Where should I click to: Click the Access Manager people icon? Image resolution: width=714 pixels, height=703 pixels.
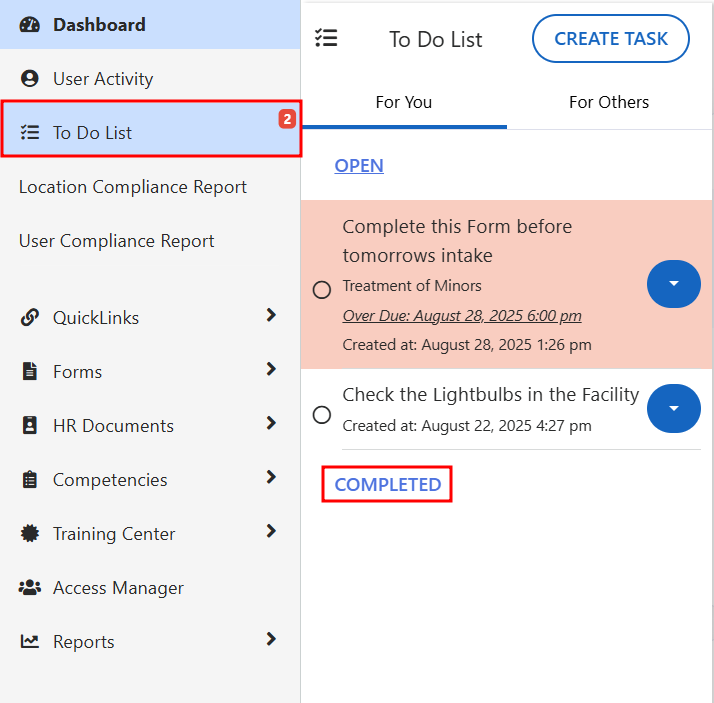[x=30, y=588]
